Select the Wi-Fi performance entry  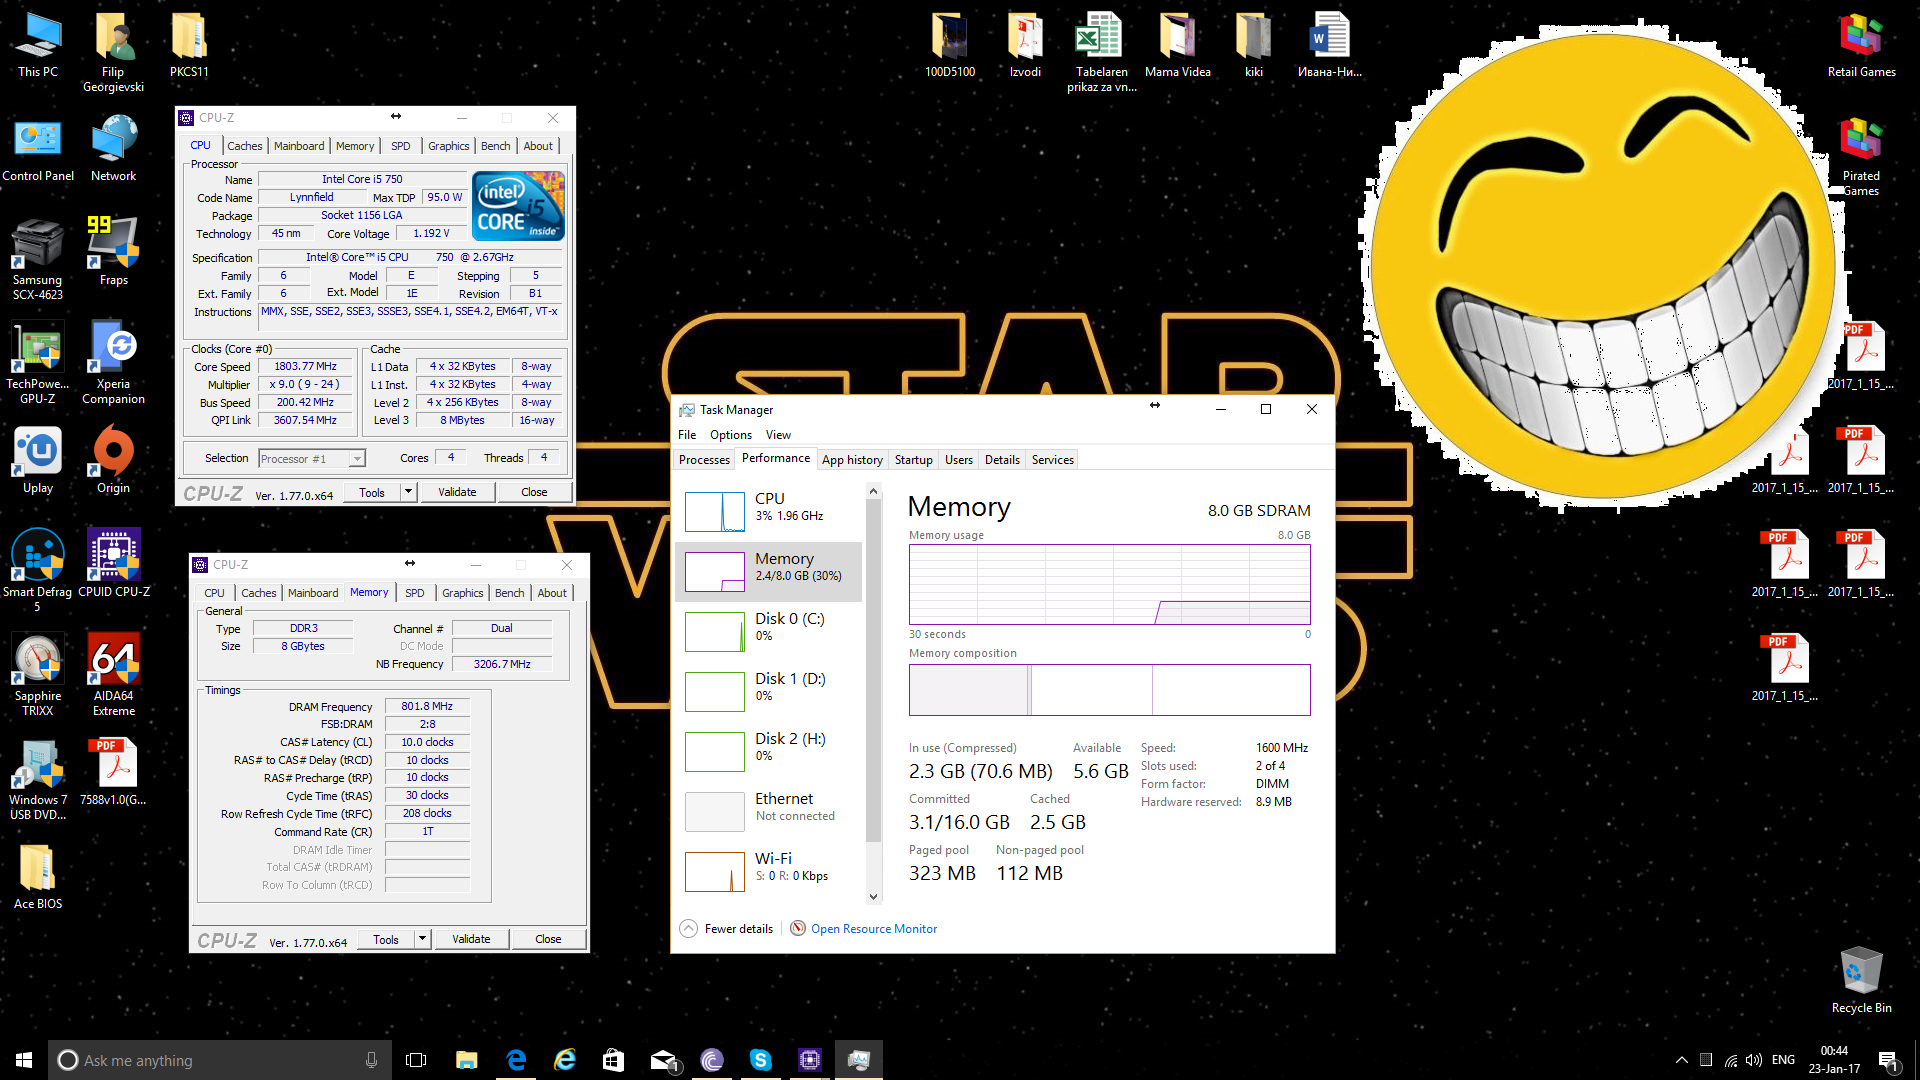click(x=769, y=871)
